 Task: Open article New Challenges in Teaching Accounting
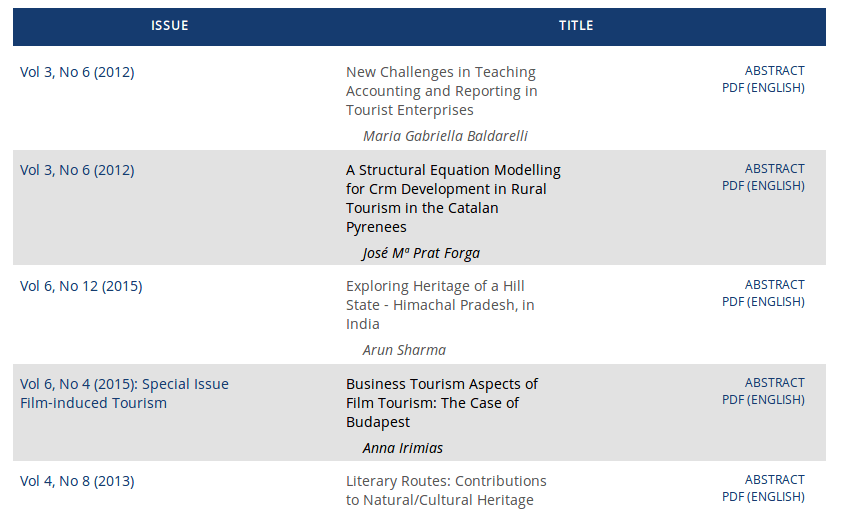(x=441, y=91)
